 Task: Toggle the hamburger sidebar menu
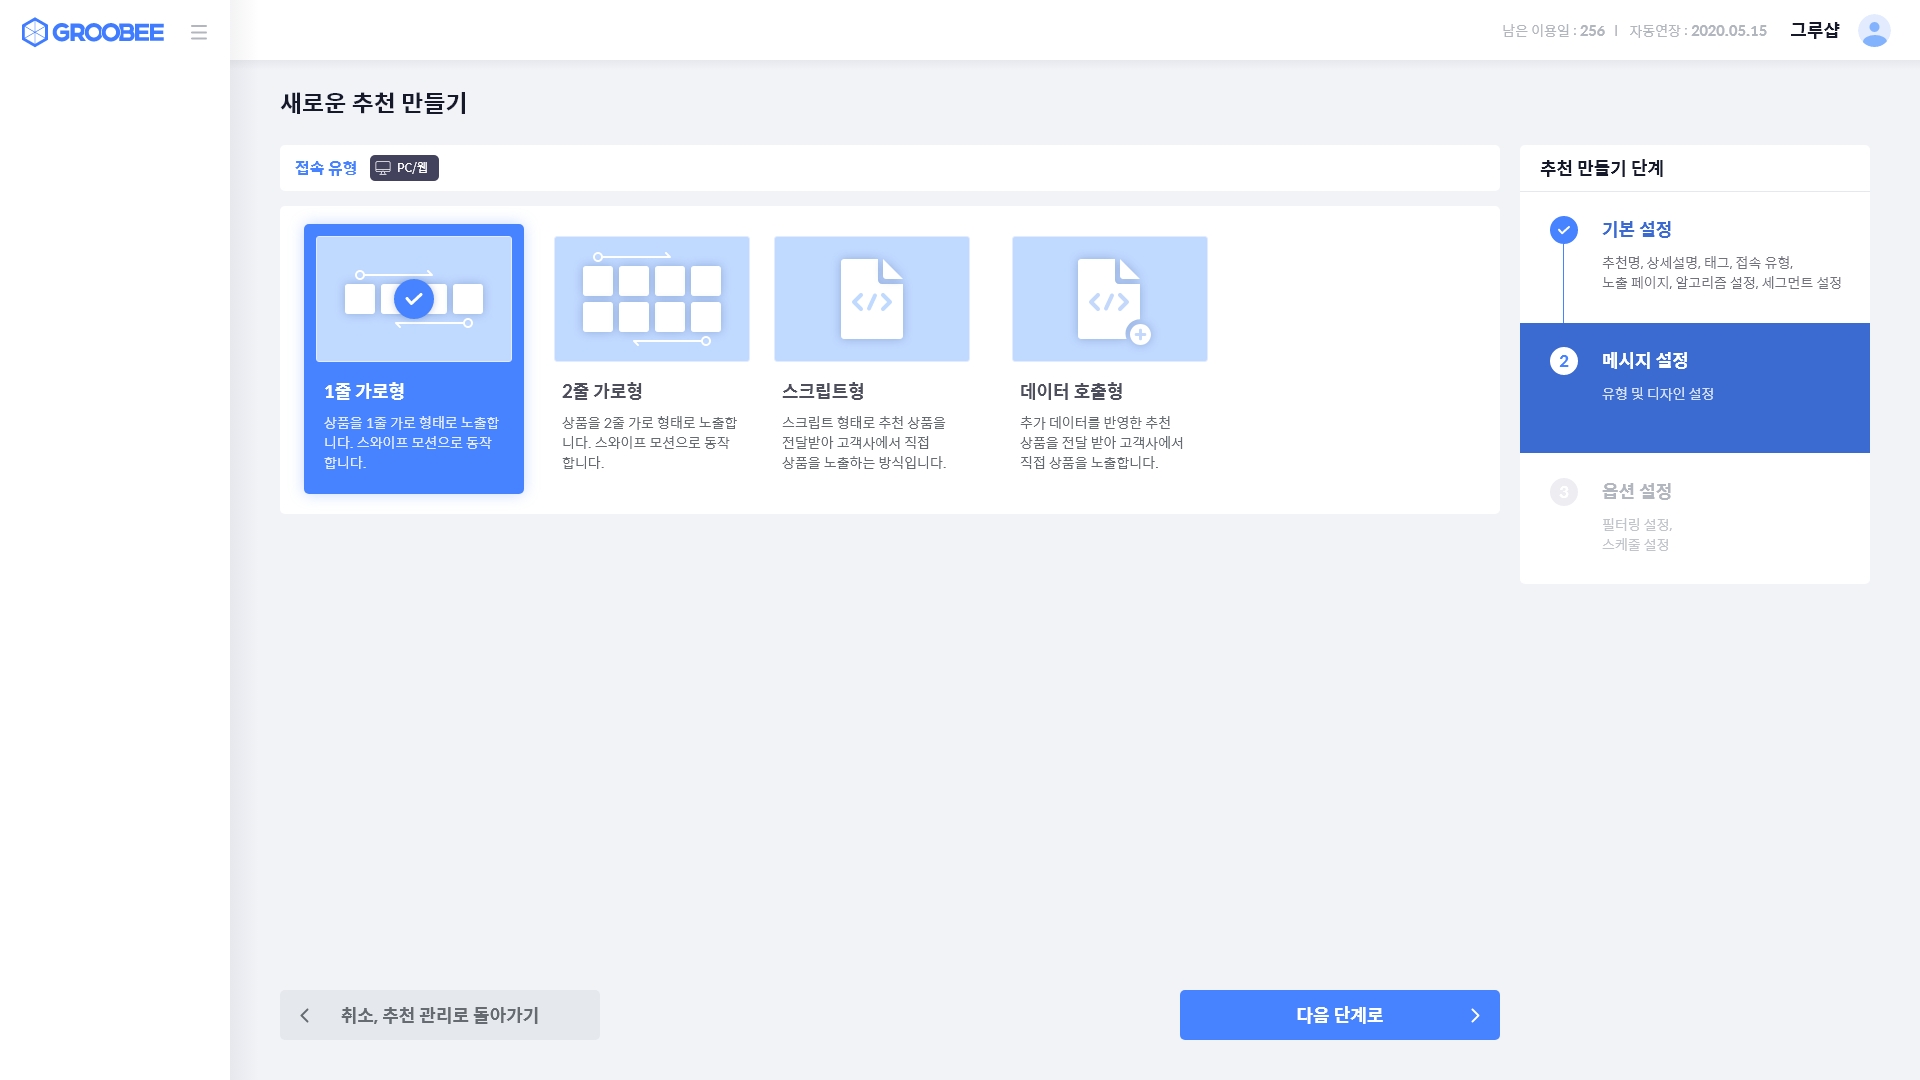click(x=199, y=32)
